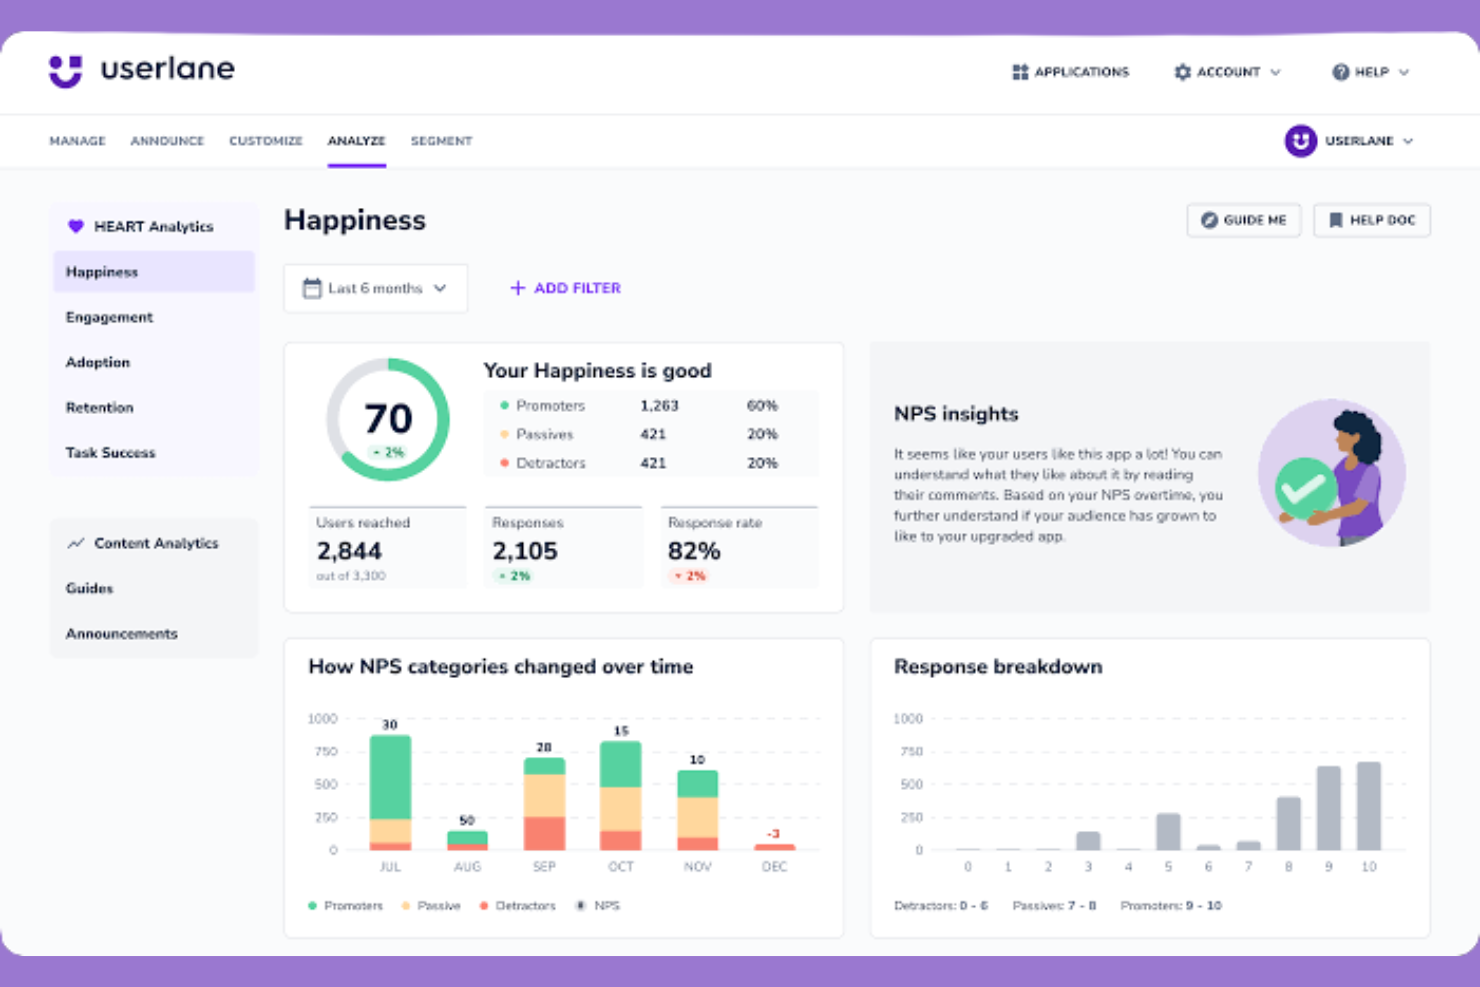This screenshot has width=1480, height=987.
Task: Click the plus icon beside Add Filter
Action: 517,288
